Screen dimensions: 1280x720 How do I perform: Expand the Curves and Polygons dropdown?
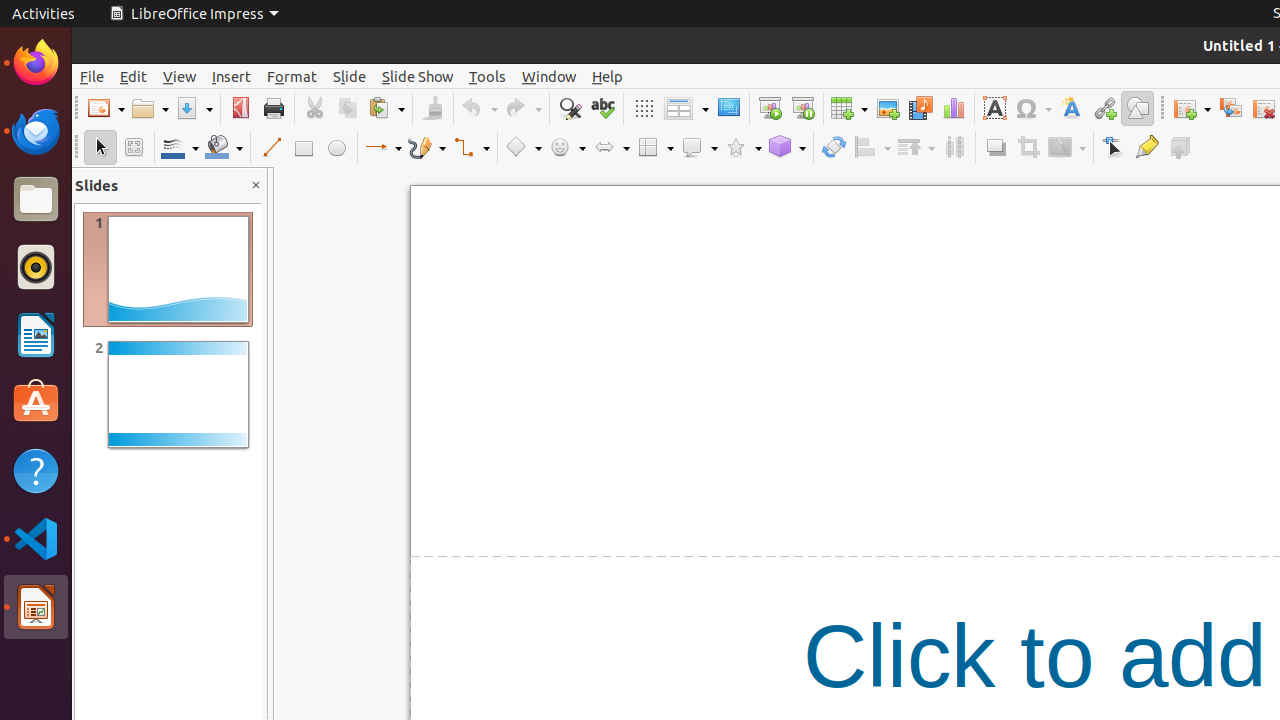coord(440,147)
